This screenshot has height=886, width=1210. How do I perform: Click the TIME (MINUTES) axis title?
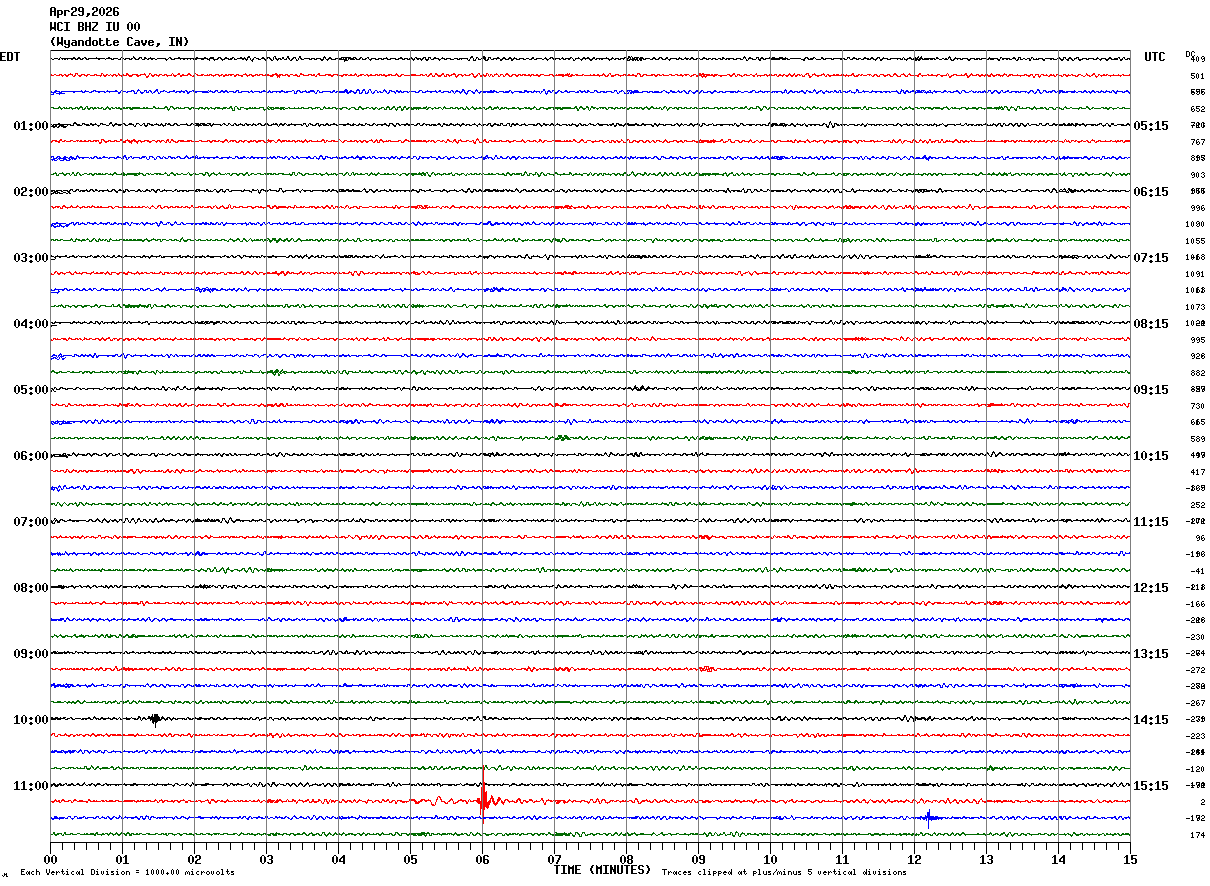(603, 870)
